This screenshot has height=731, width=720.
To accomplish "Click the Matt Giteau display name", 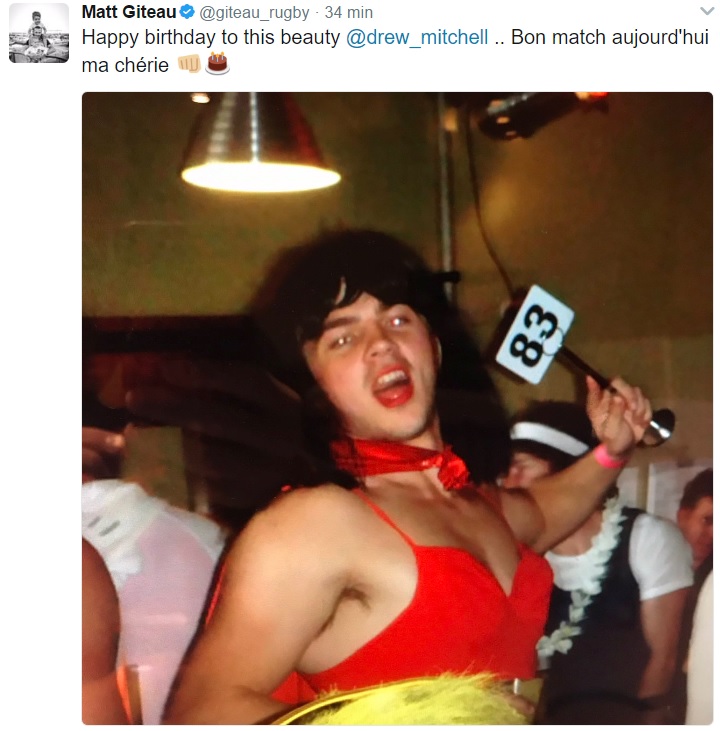I will tap(129, 12).
